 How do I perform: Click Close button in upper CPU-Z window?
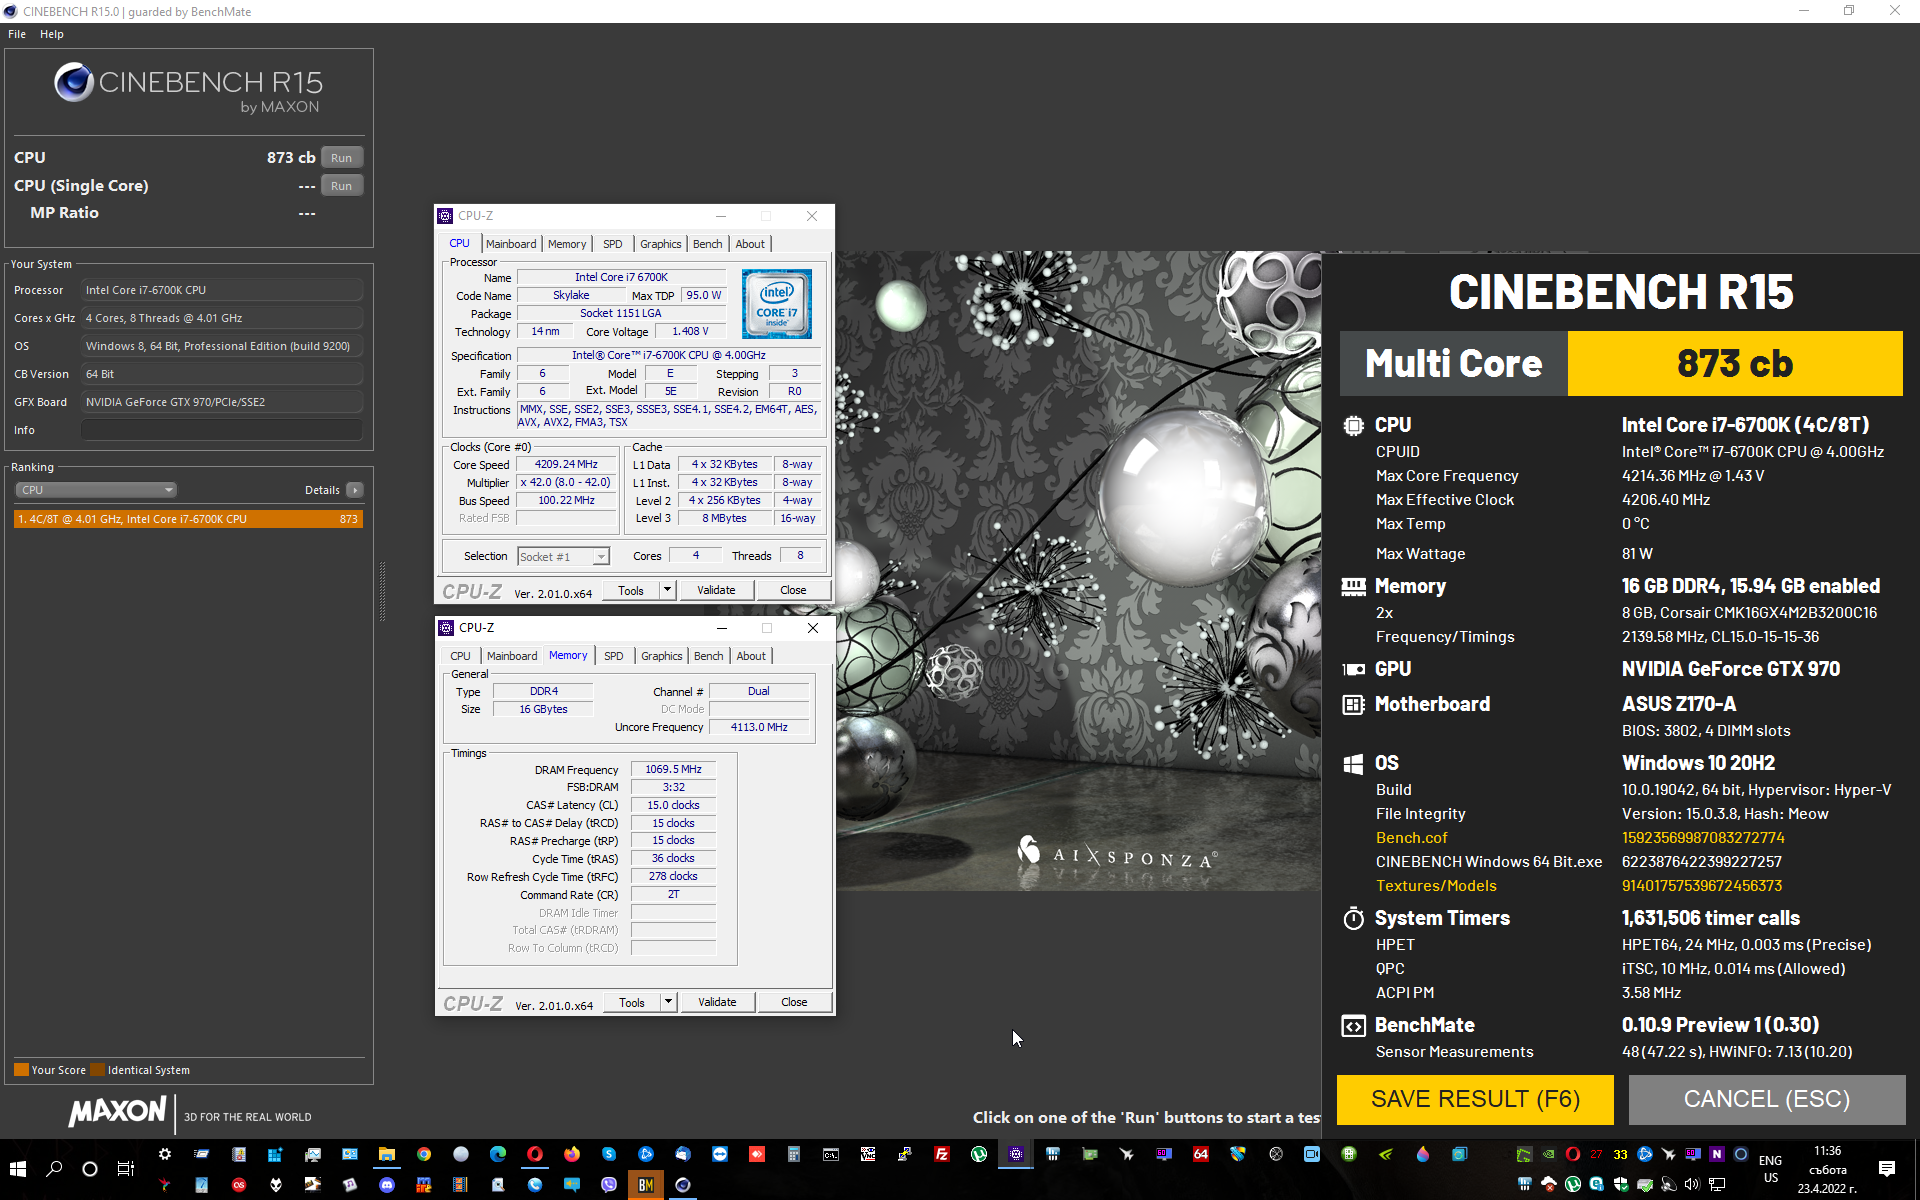click(793, 591)
